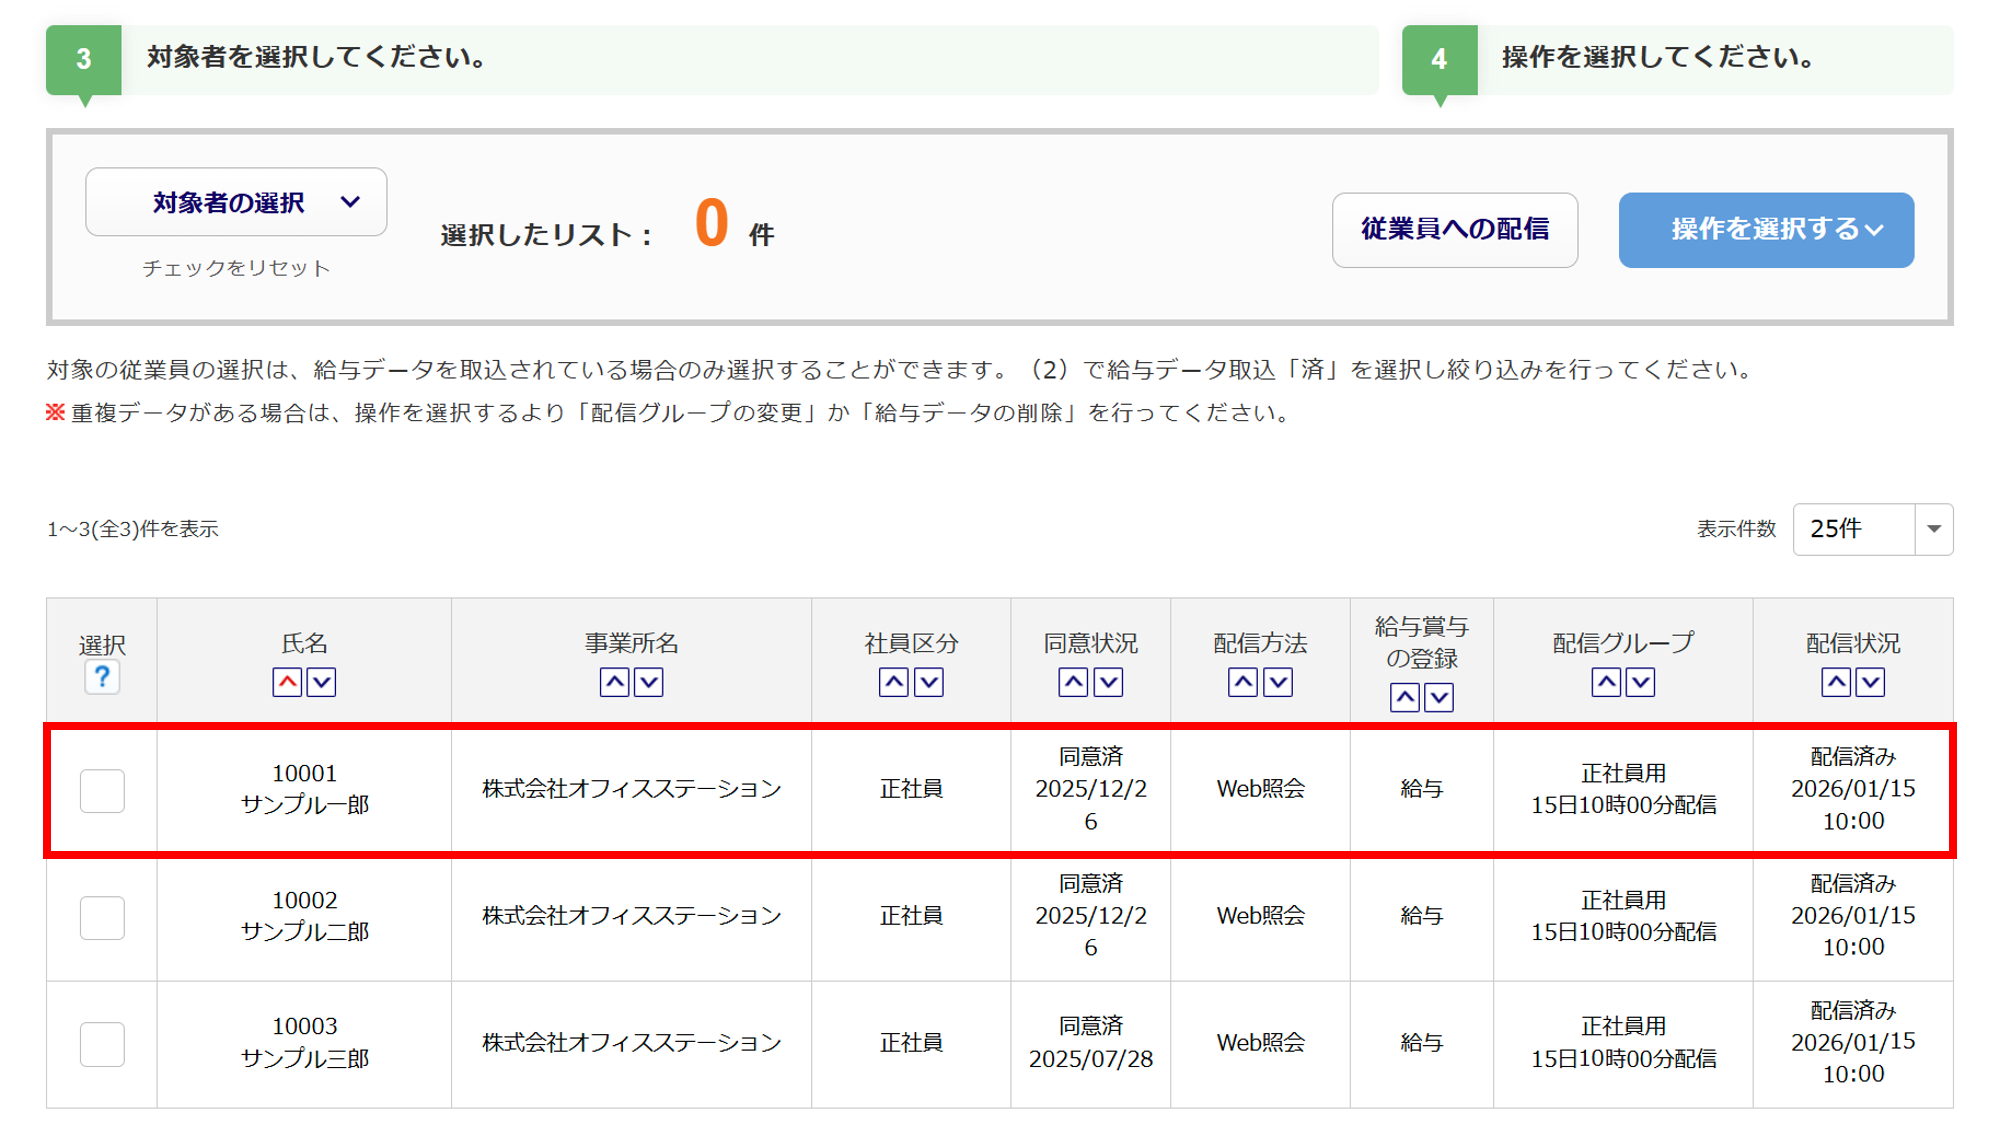Check the box for サンプル三郎
Viewport: 2000px width, 1136px height.
(102, 1043)
